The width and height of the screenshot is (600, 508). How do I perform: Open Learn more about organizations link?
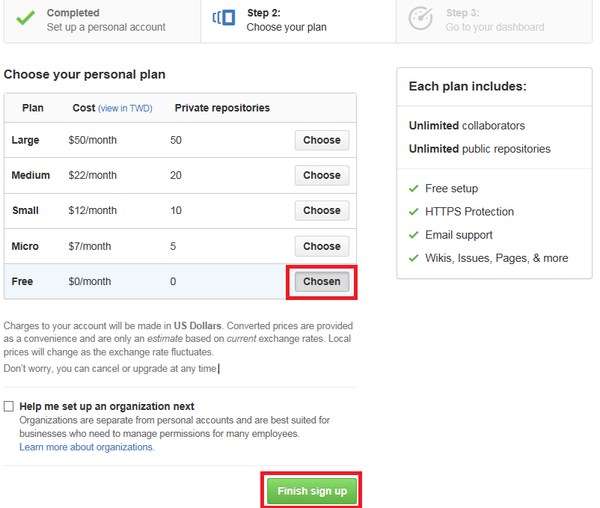(87, 447)
